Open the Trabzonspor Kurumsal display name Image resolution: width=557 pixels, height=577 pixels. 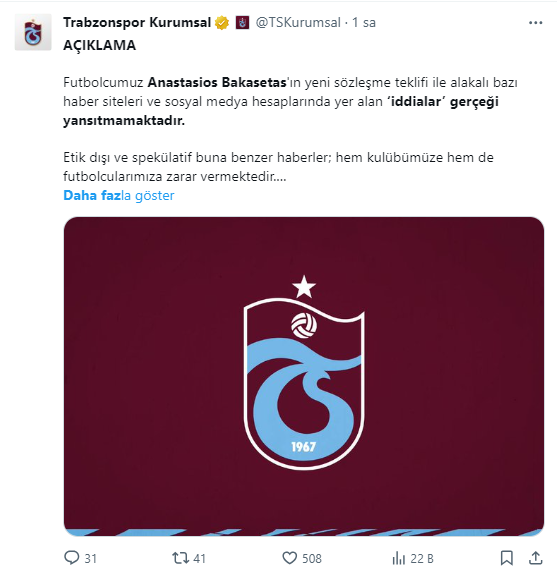click(x=137, y=23)
